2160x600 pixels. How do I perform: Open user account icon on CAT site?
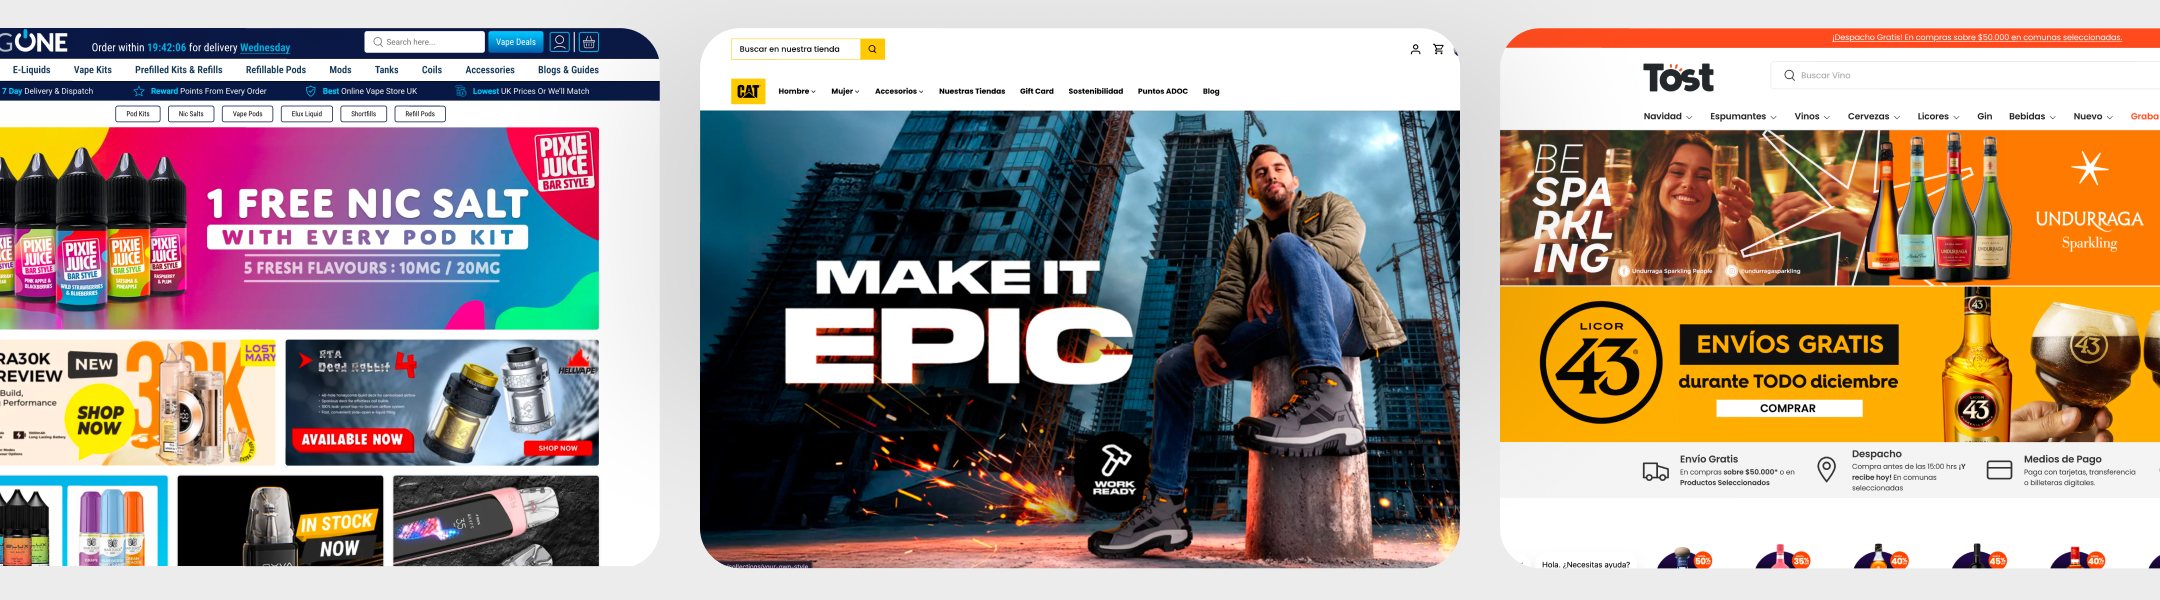(x=1415, y=49)
